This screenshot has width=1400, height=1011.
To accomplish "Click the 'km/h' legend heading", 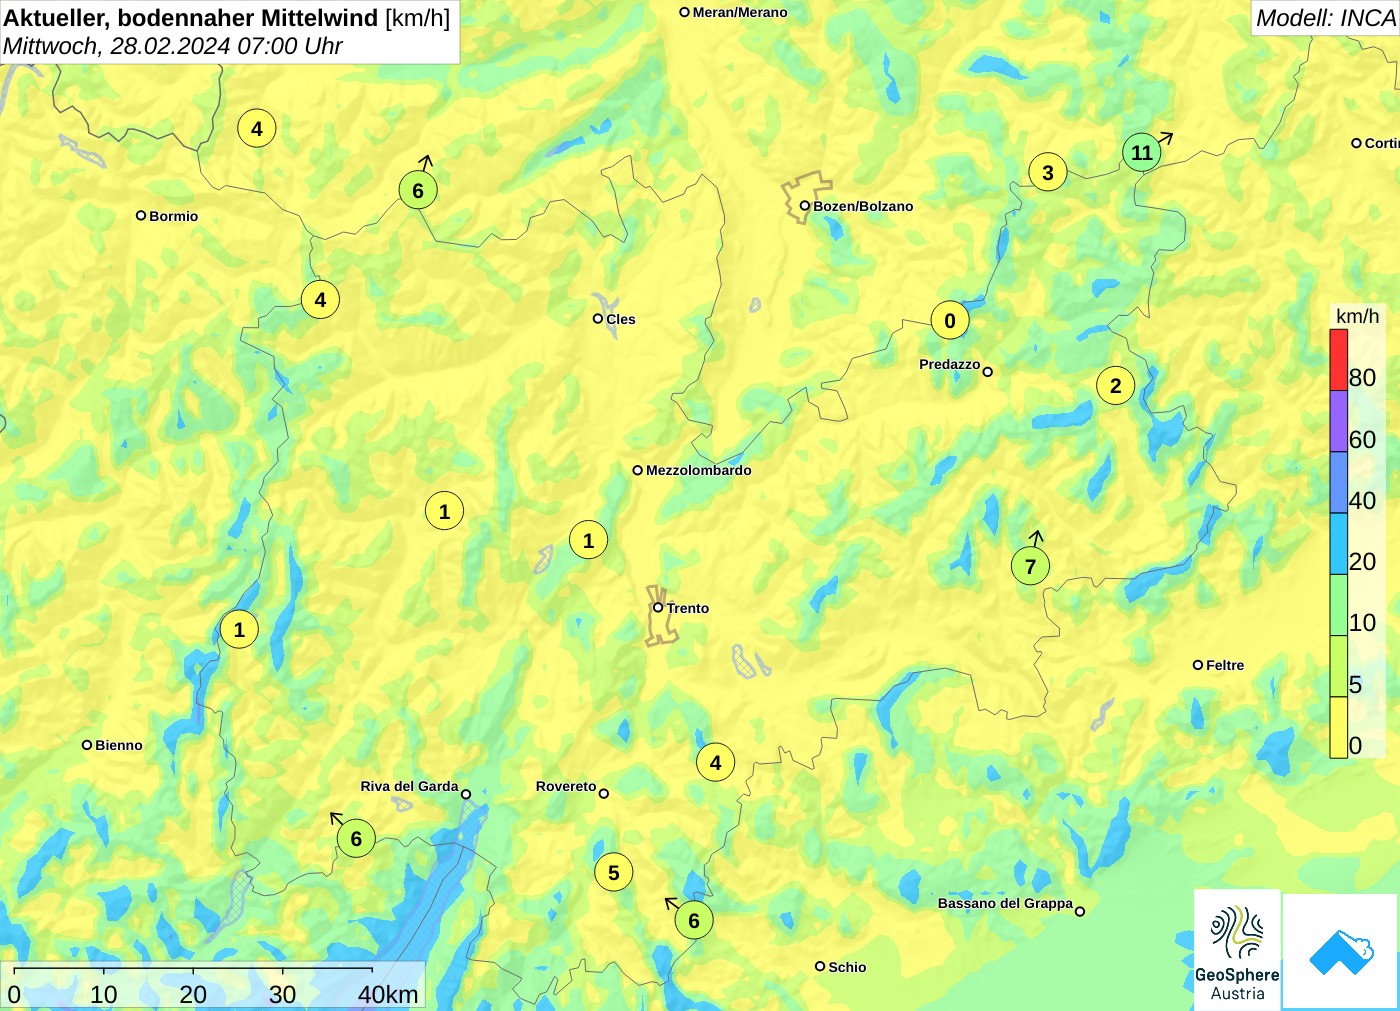I will coord(1357,316).
